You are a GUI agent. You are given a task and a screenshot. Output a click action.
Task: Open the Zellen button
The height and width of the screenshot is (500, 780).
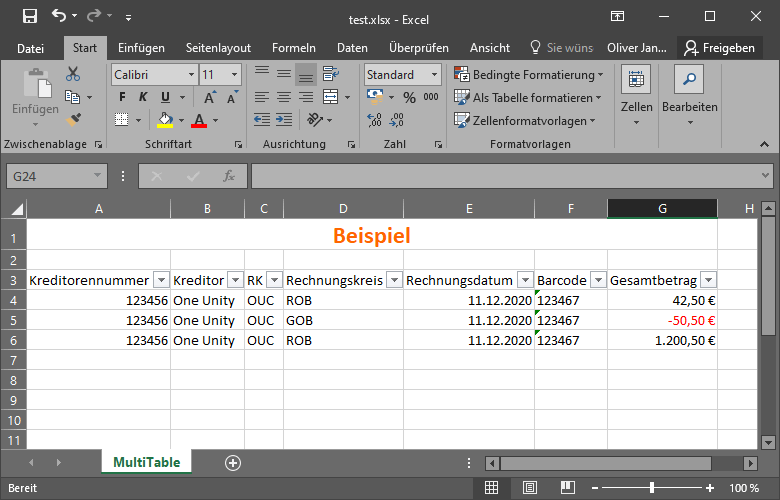point(636,95)
